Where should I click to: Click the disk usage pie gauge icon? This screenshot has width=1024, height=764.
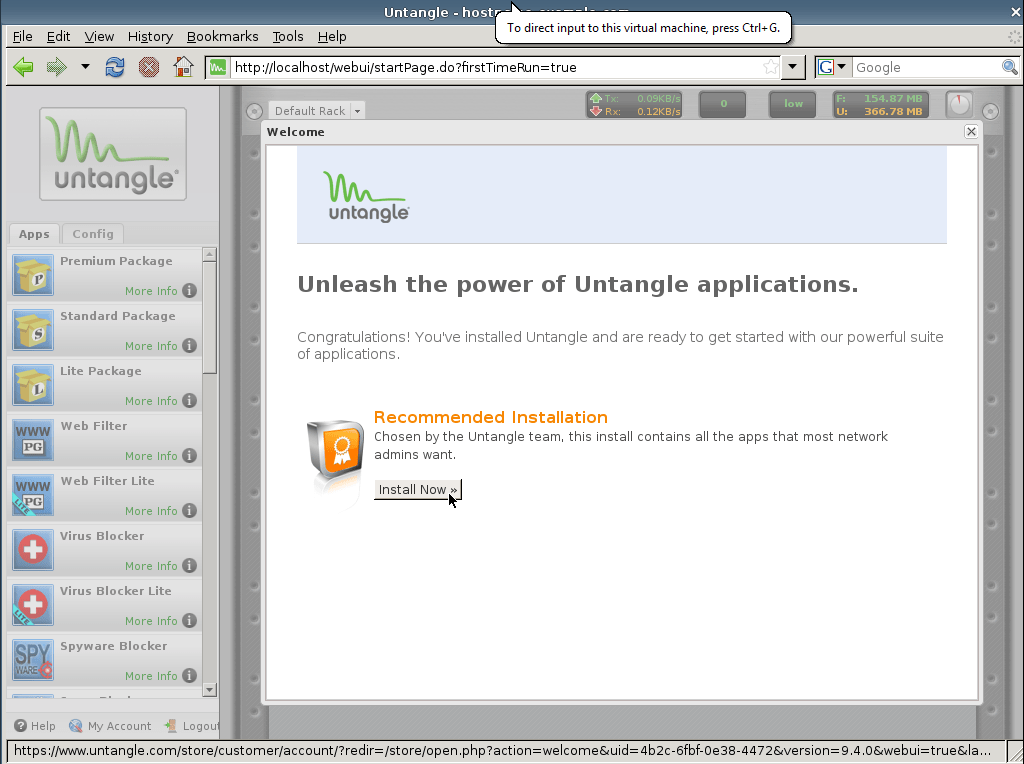(959, 104)
